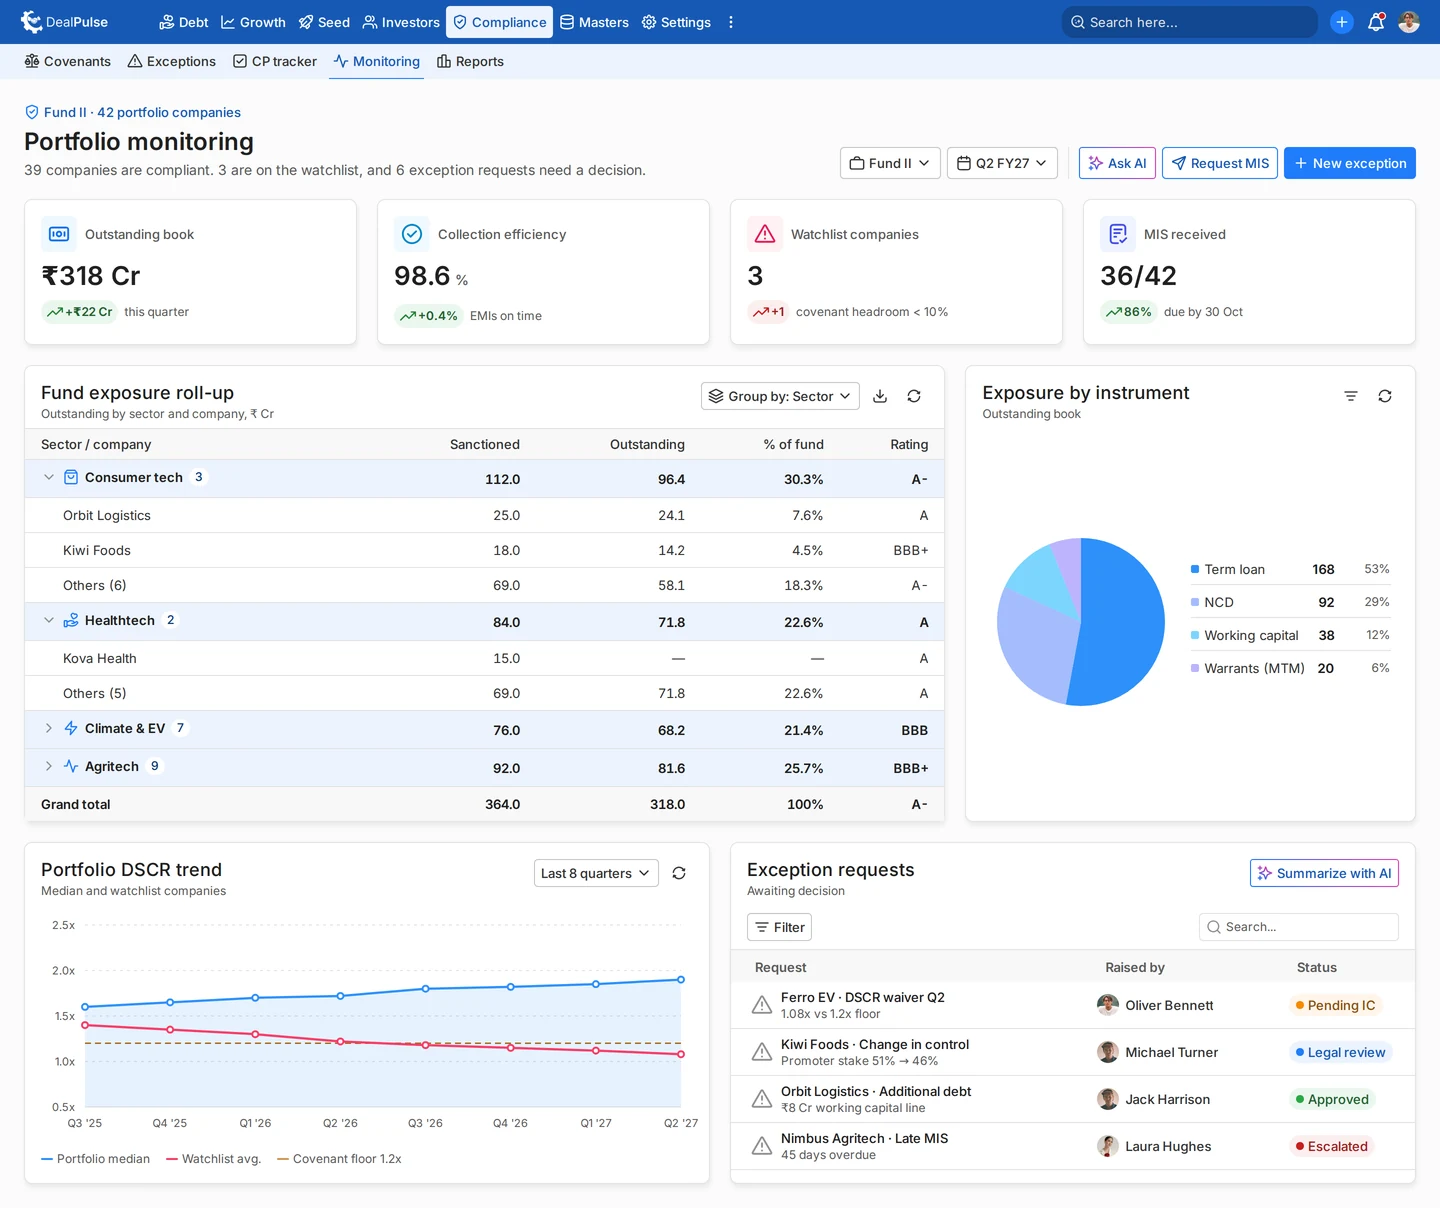Click the shield icon beside Fund II breadcrumb

[32, 112]
